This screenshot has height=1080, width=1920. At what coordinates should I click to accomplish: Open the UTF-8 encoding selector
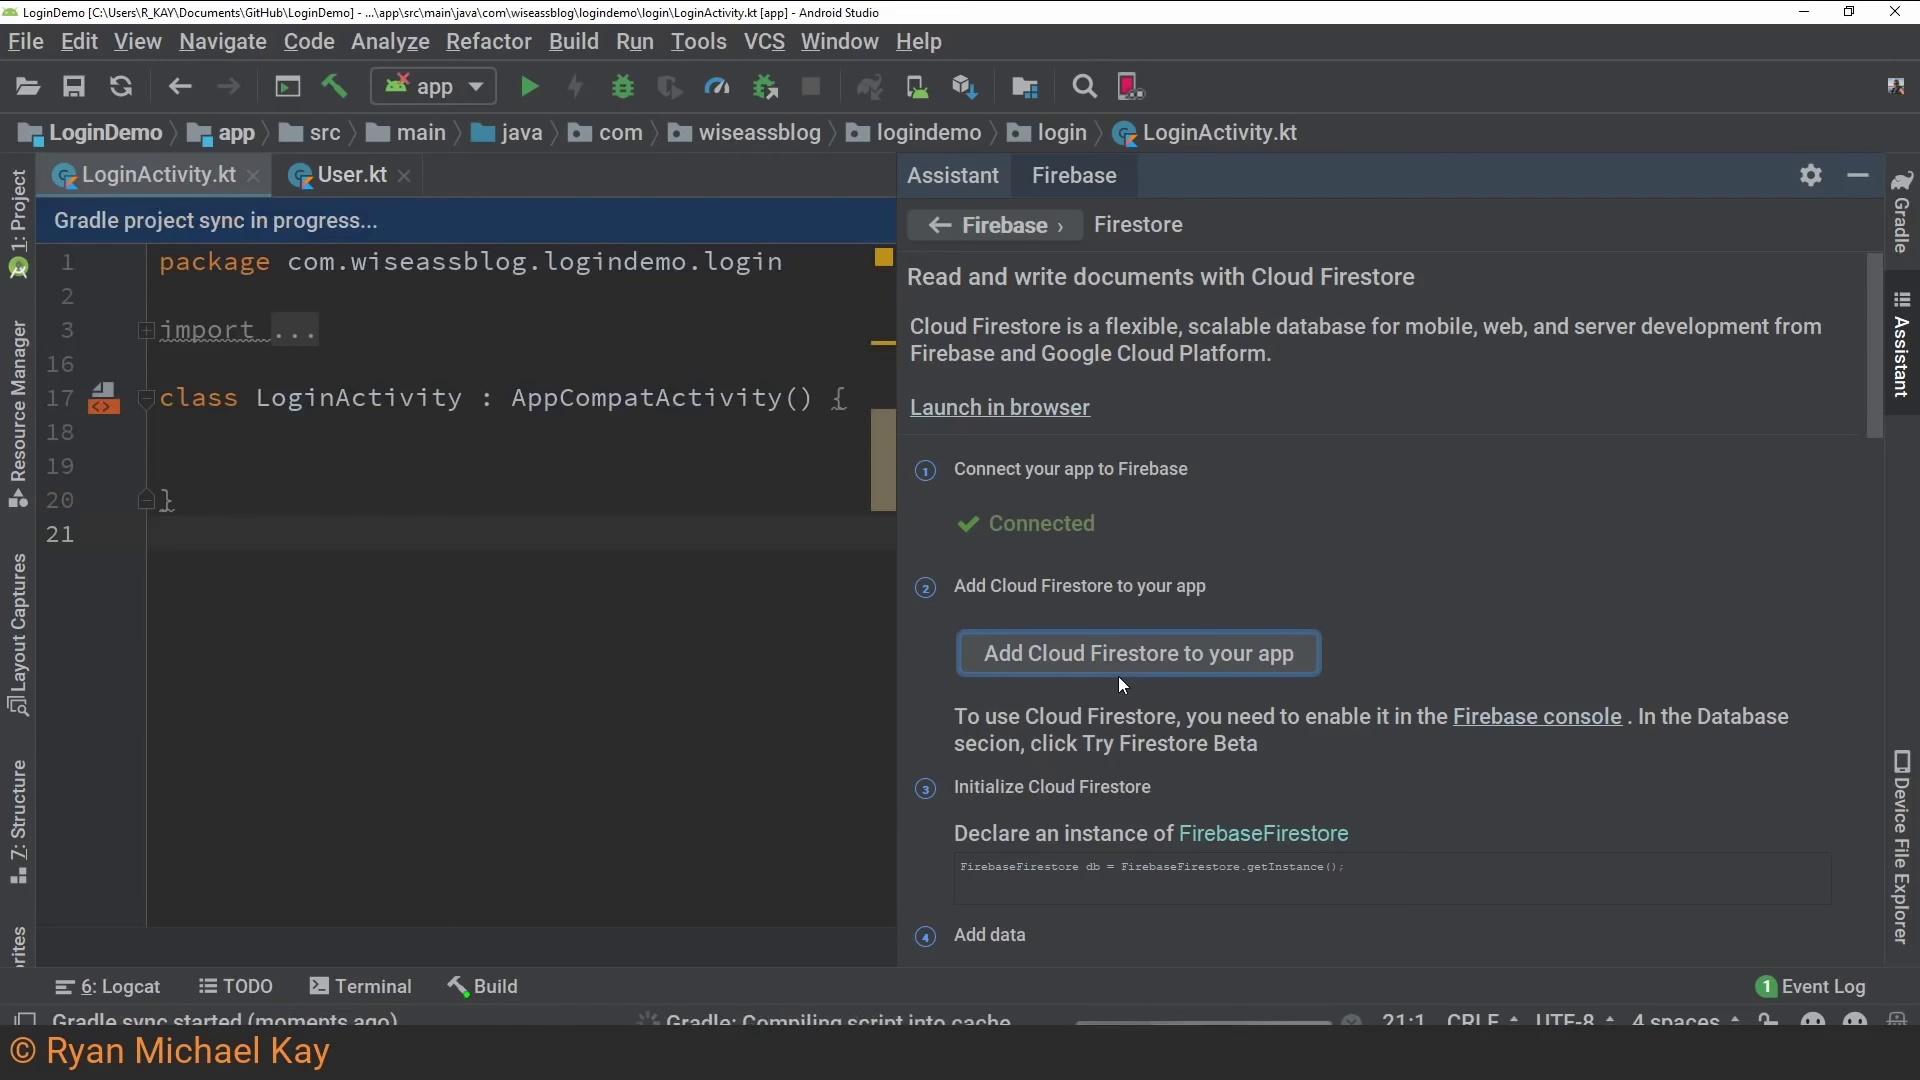coord(1574,1019)
